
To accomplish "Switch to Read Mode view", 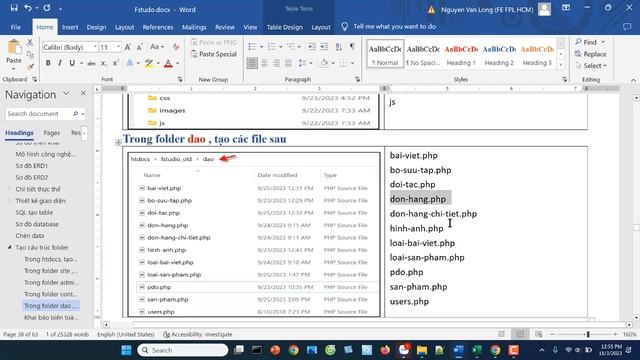I will point(502,334).
